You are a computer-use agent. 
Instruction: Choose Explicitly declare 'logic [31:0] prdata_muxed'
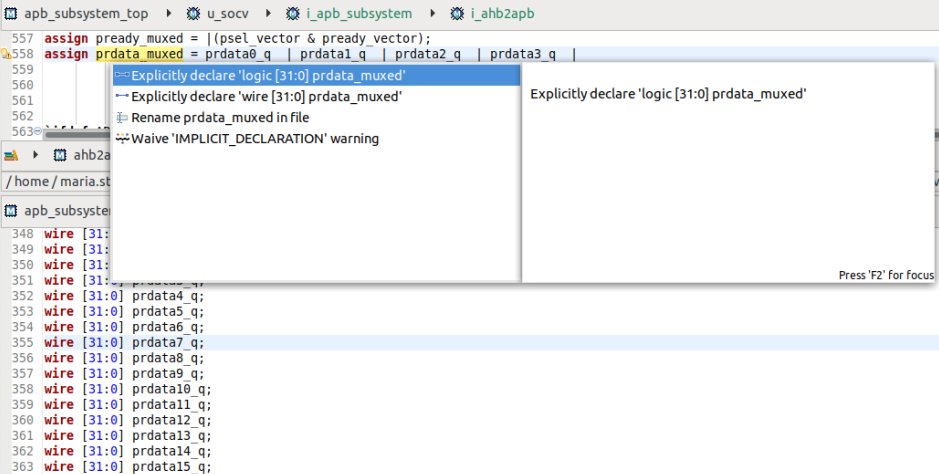click(x=316, y=75)
